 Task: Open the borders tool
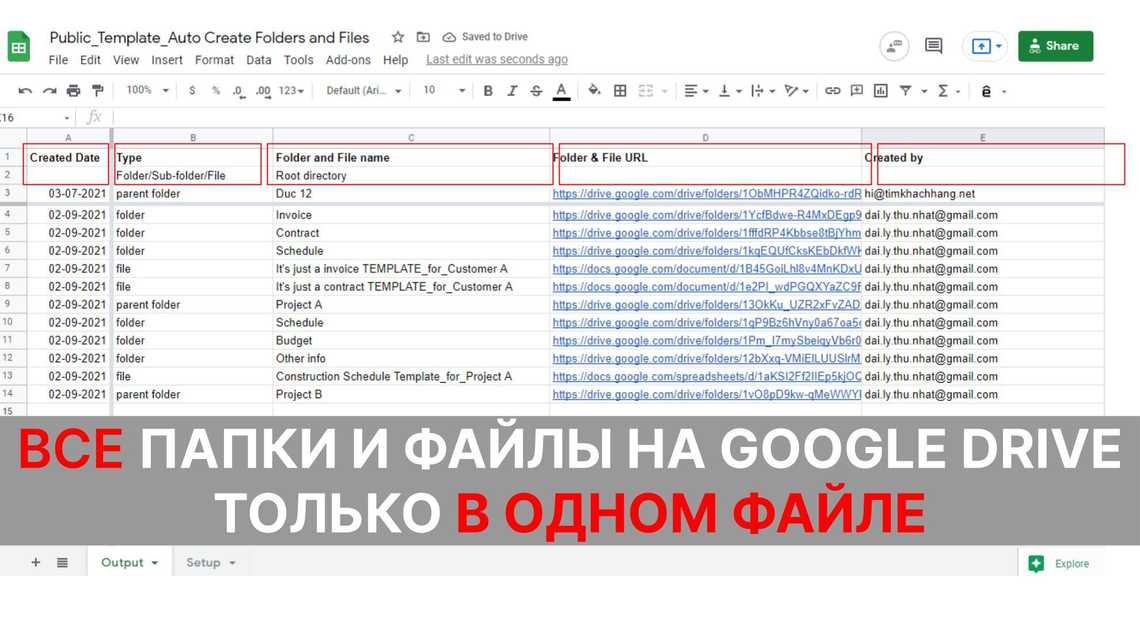620,91
